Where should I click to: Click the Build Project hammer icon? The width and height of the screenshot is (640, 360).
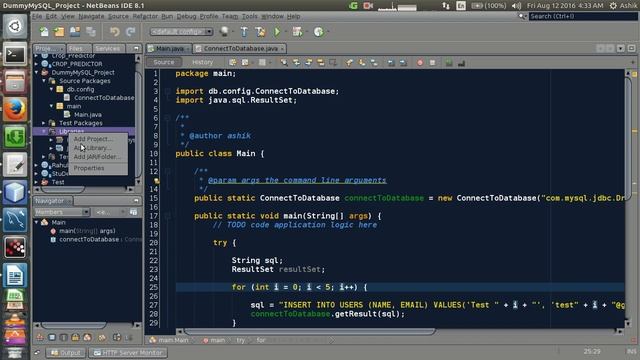coord(244,31)
